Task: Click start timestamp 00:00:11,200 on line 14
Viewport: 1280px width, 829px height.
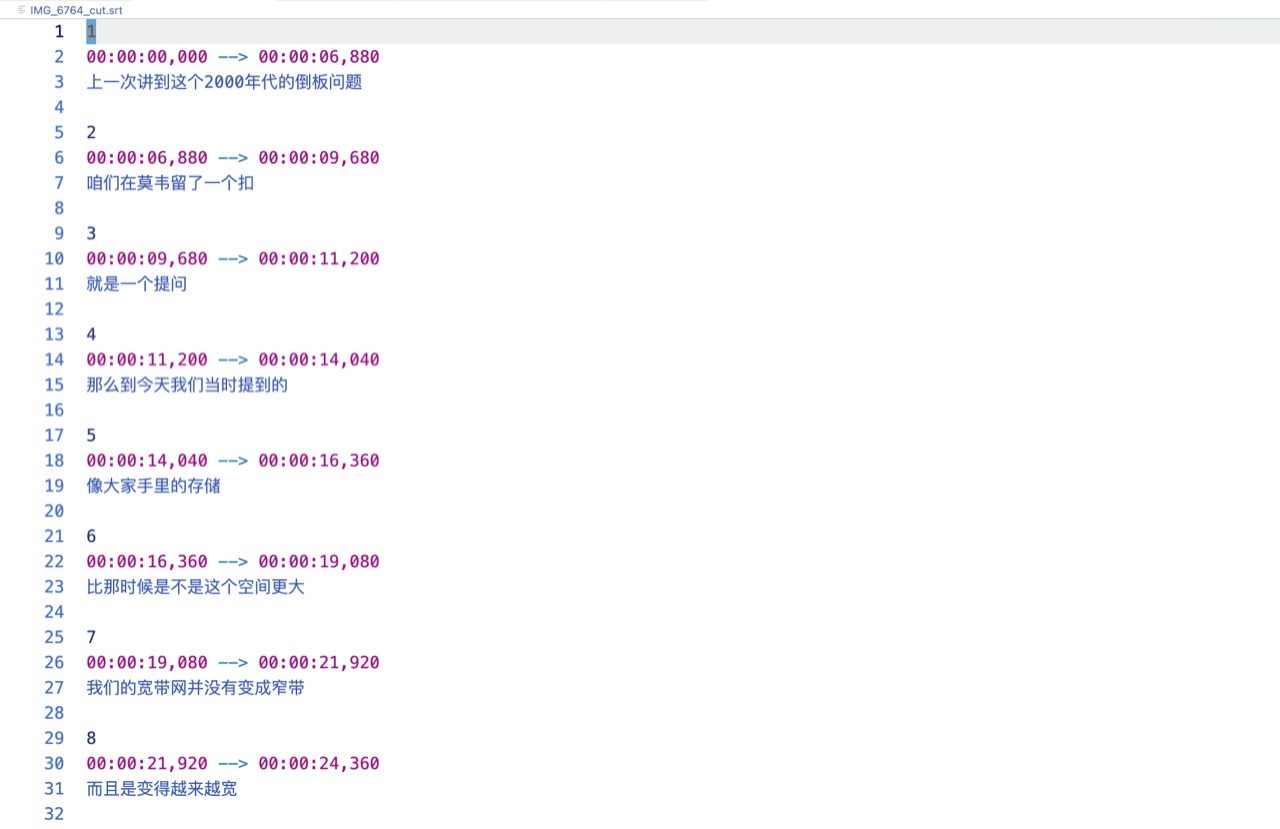Action: pos(147,360)
